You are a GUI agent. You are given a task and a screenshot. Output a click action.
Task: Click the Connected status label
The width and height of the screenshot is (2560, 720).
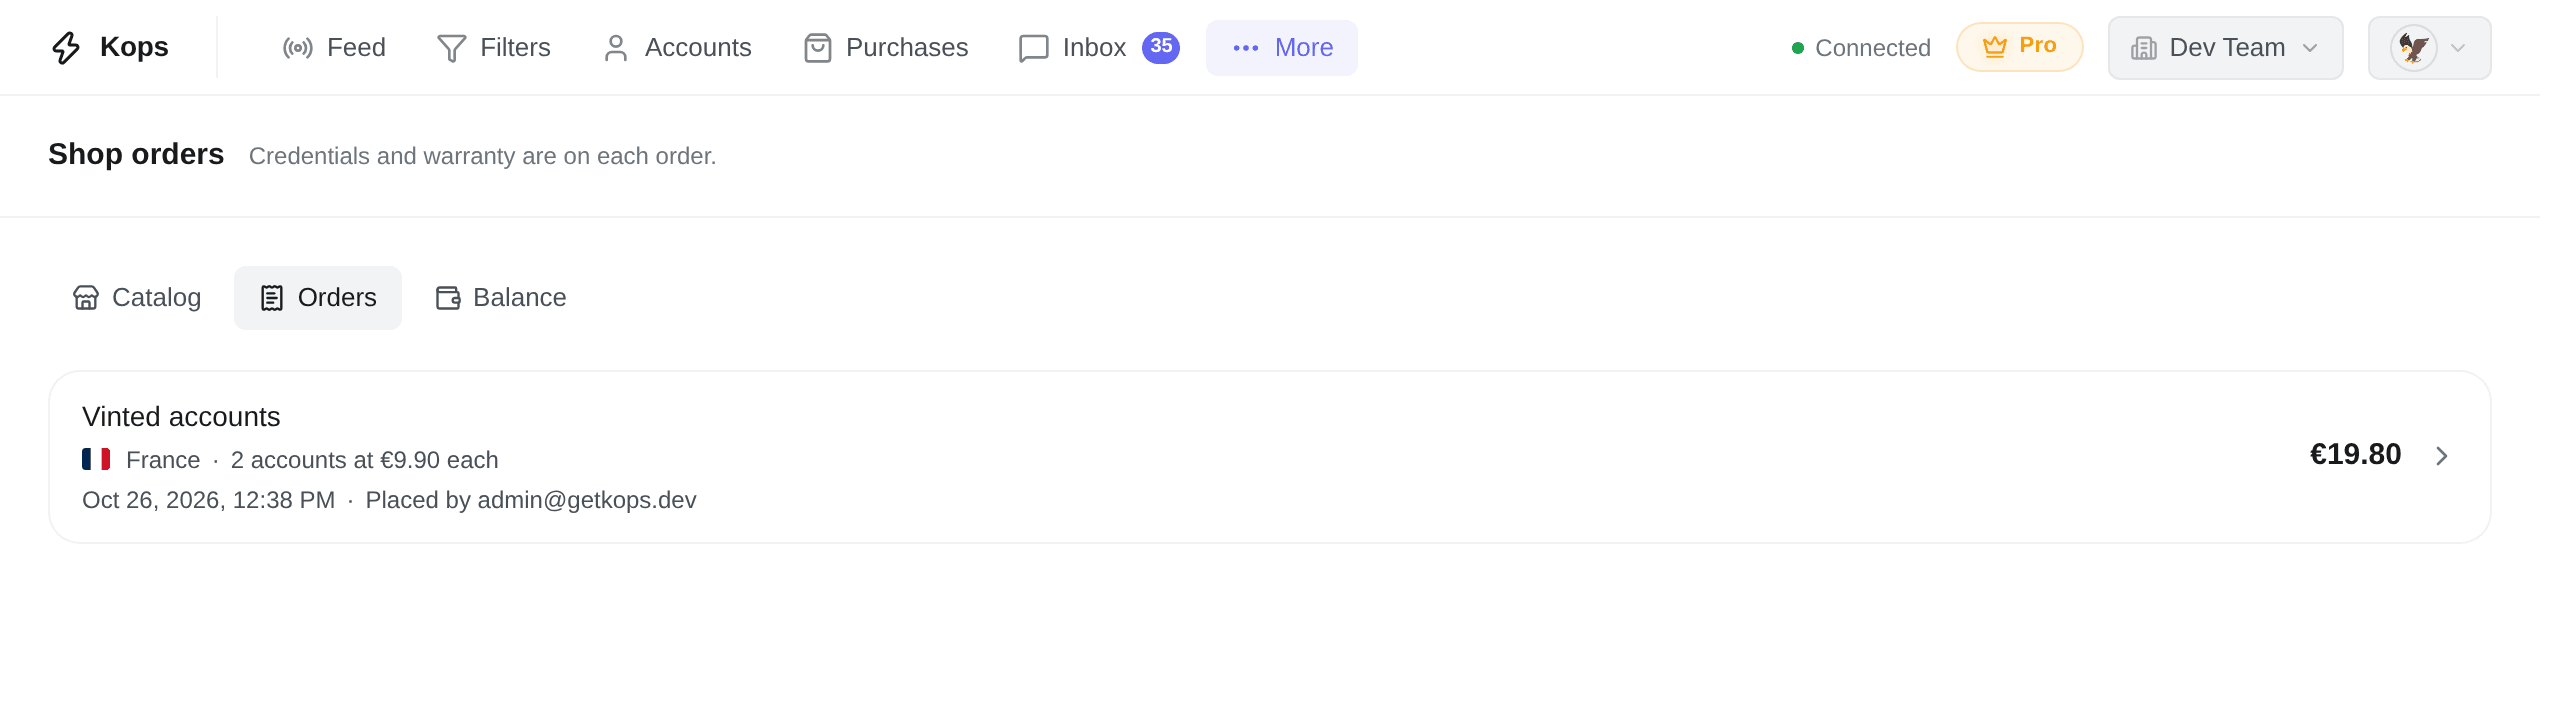pyautogui.click(x=1873, y=48)
